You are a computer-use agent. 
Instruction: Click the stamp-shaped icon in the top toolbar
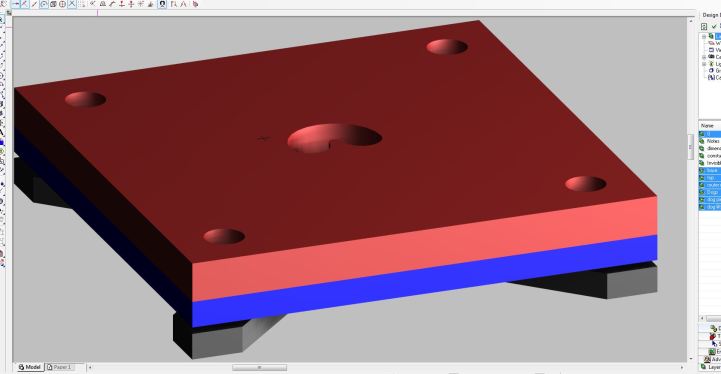tap(103, 4)
